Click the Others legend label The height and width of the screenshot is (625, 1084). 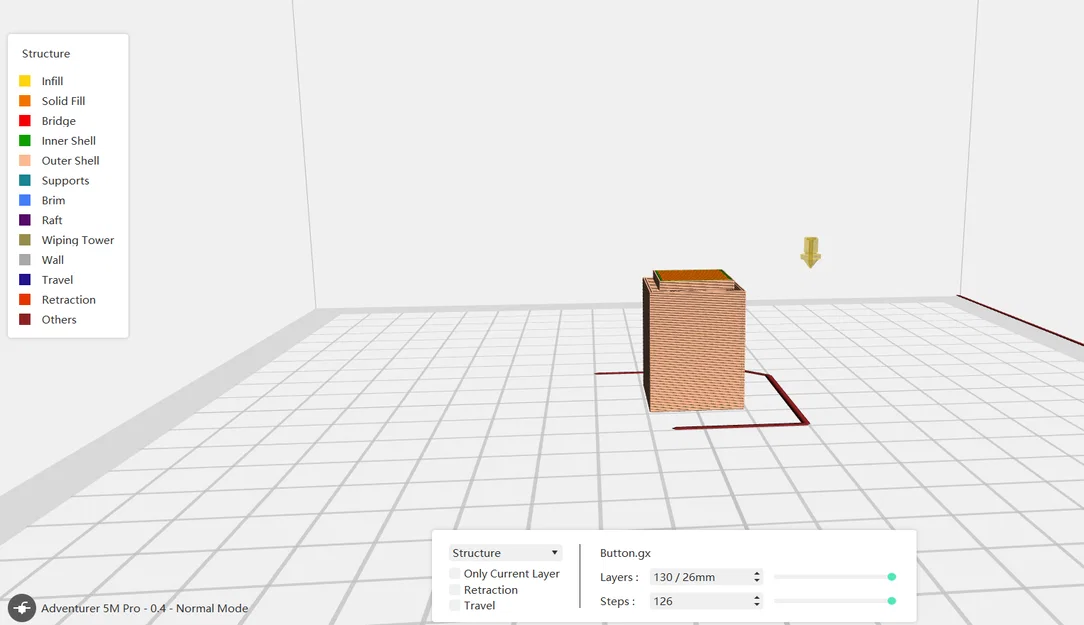[x=59, y=319]
